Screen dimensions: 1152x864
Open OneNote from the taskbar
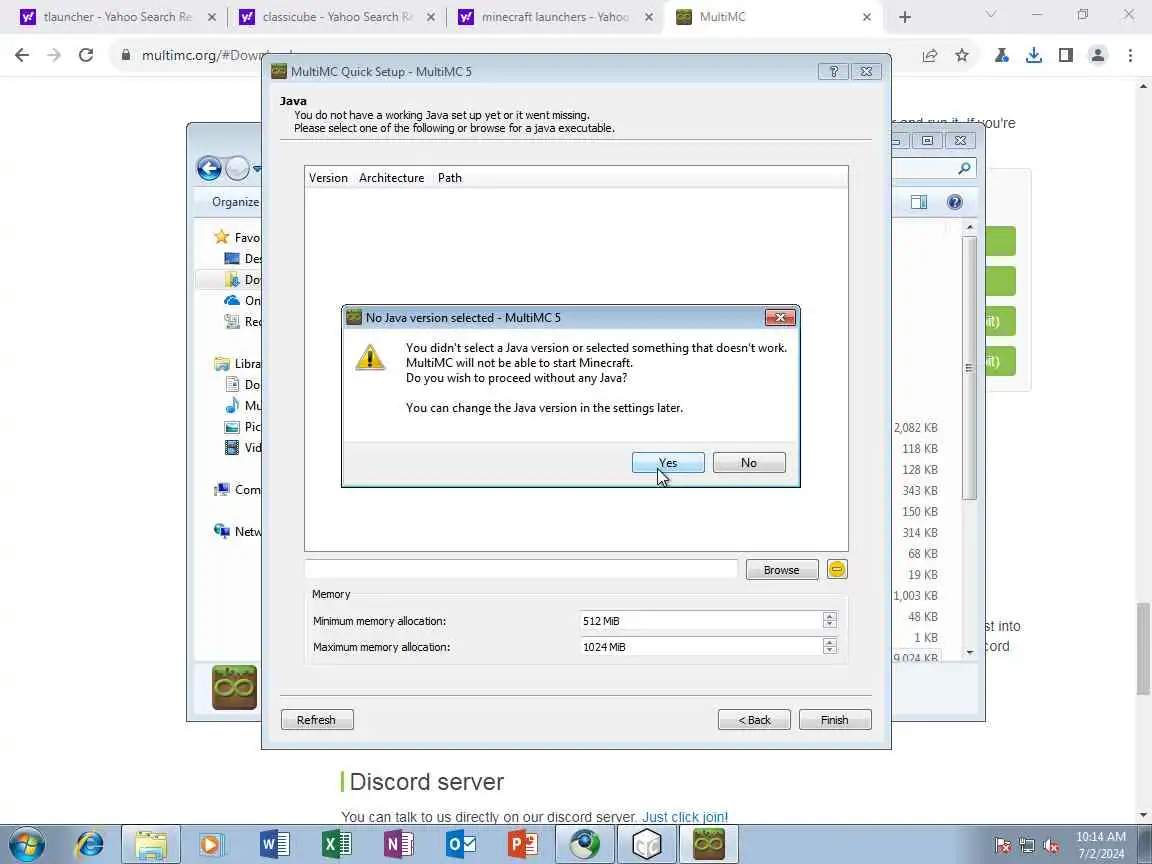tap(399, 845)
